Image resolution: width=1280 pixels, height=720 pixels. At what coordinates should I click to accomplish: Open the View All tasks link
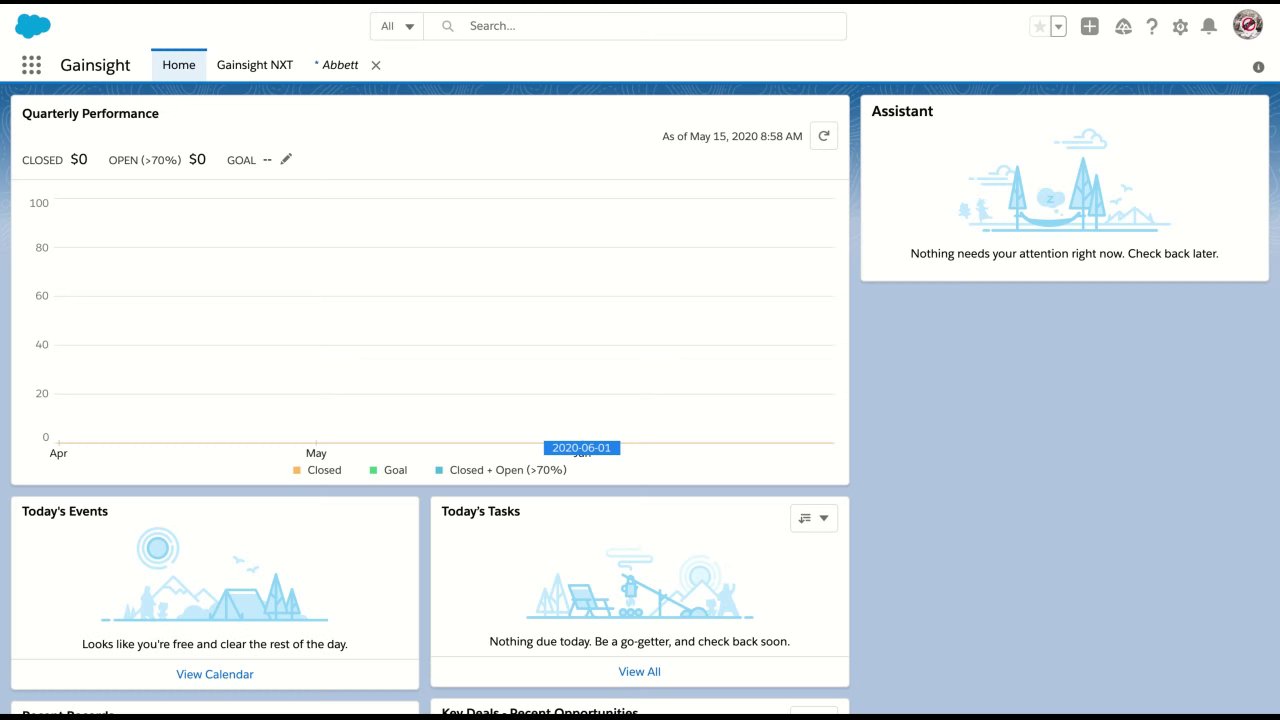point(640,672)
